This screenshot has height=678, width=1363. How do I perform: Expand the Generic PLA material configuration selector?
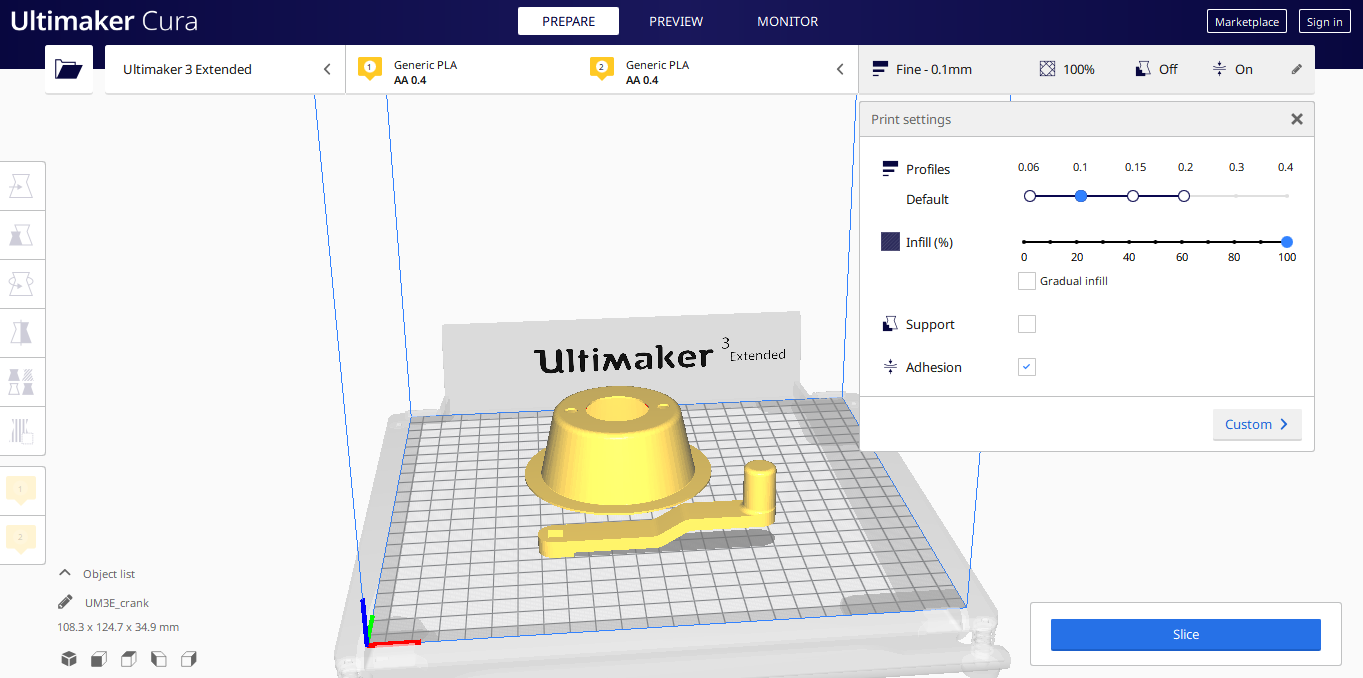click(601, 69)
